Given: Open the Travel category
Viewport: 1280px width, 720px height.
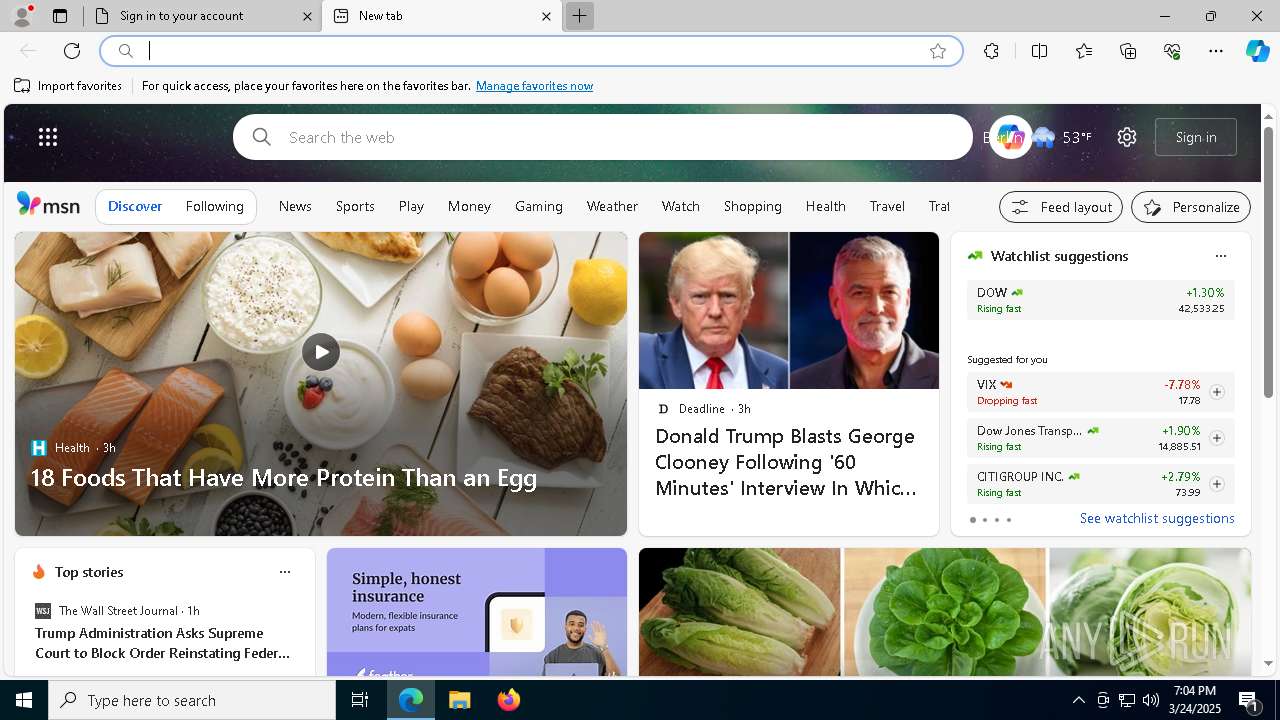Looking at the screenshot, I should click(x=887, y=206).
